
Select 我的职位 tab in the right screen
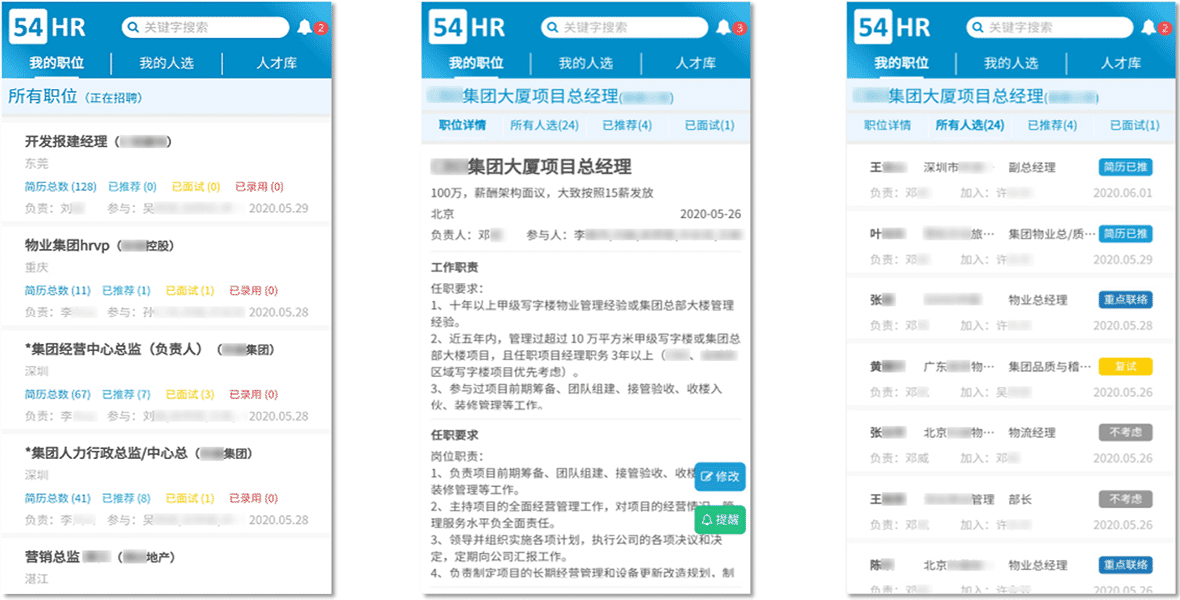click(901, 63)
